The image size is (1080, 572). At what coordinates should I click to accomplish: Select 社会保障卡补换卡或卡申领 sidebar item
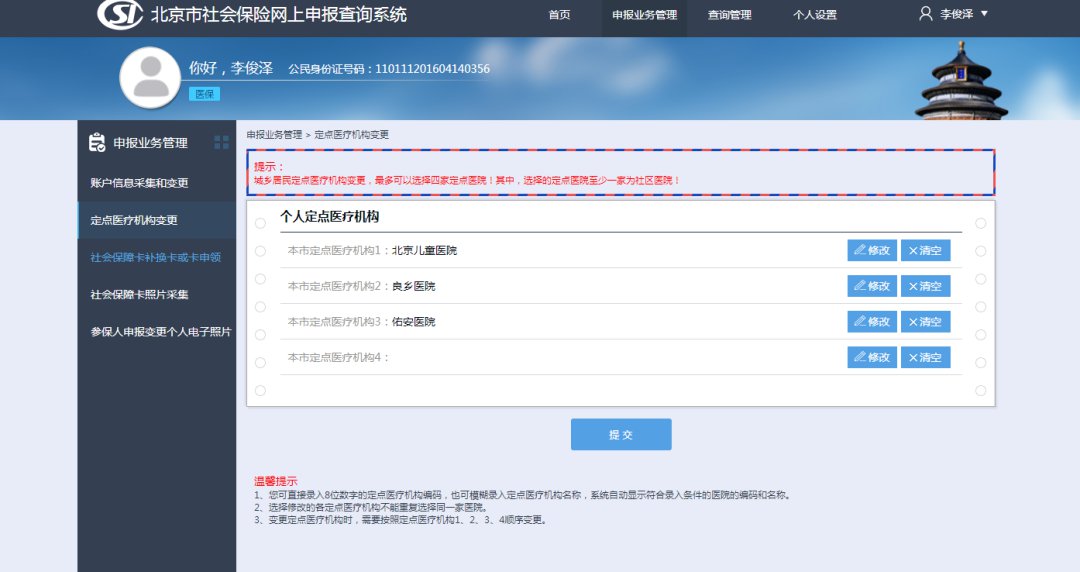coord(155,257)
